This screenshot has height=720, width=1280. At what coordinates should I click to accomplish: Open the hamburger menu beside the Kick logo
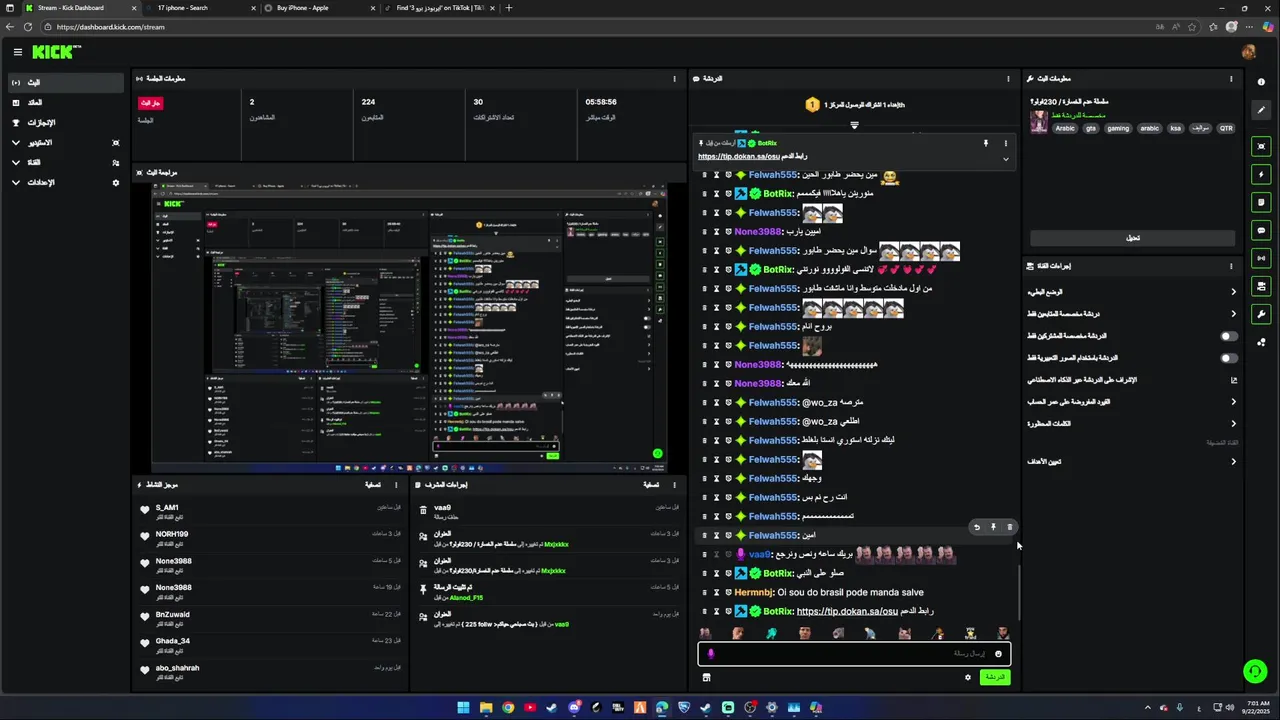pos(17,52)
